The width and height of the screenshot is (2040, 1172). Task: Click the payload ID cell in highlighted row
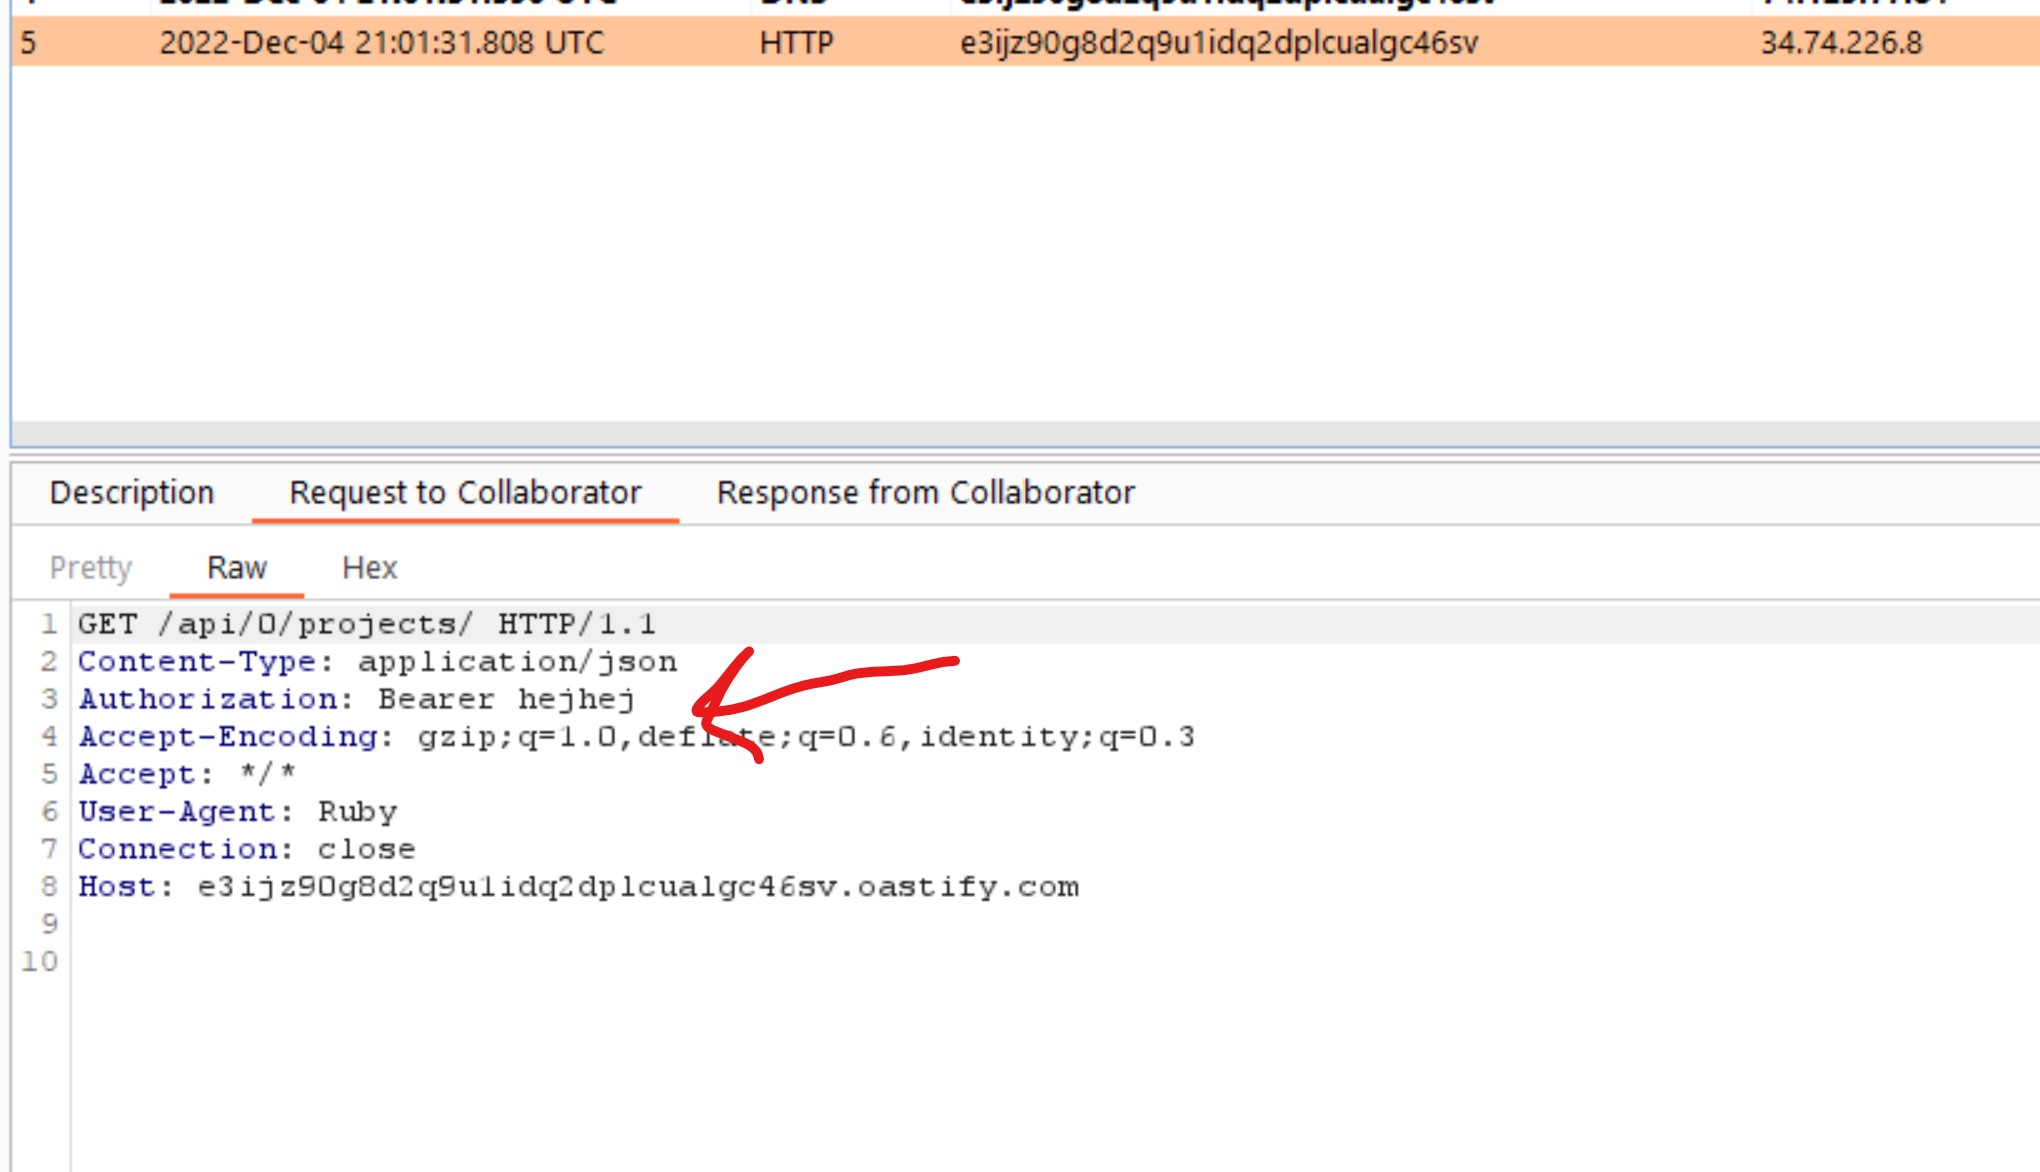pyautogui.click(x=1218, y=43)
